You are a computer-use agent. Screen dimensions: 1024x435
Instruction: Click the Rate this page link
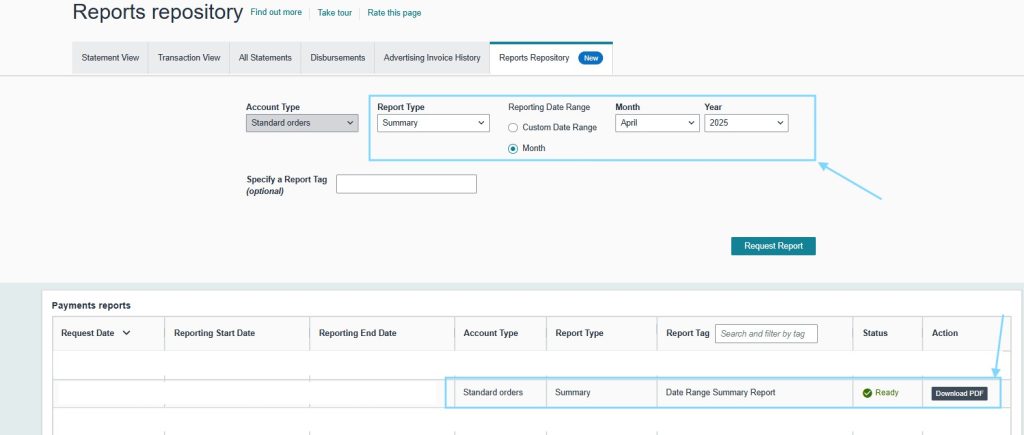coord(394,13)
